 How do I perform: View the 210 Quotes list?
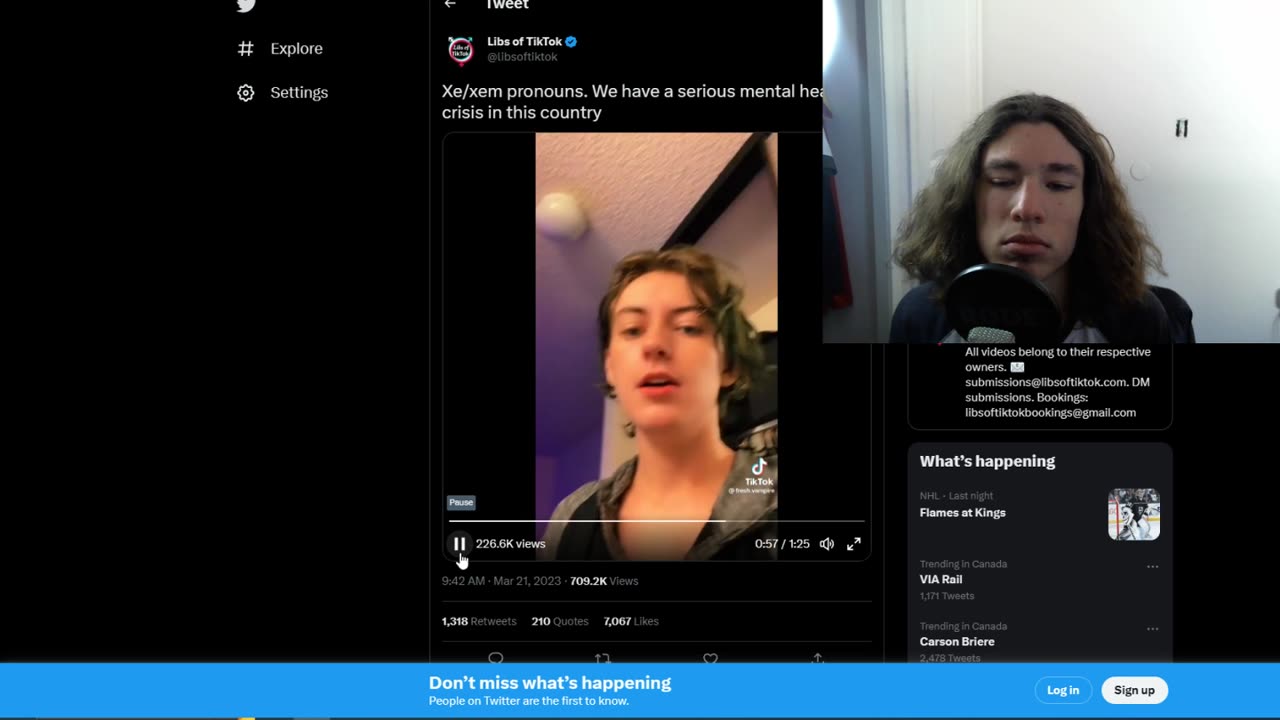point(560,621)
